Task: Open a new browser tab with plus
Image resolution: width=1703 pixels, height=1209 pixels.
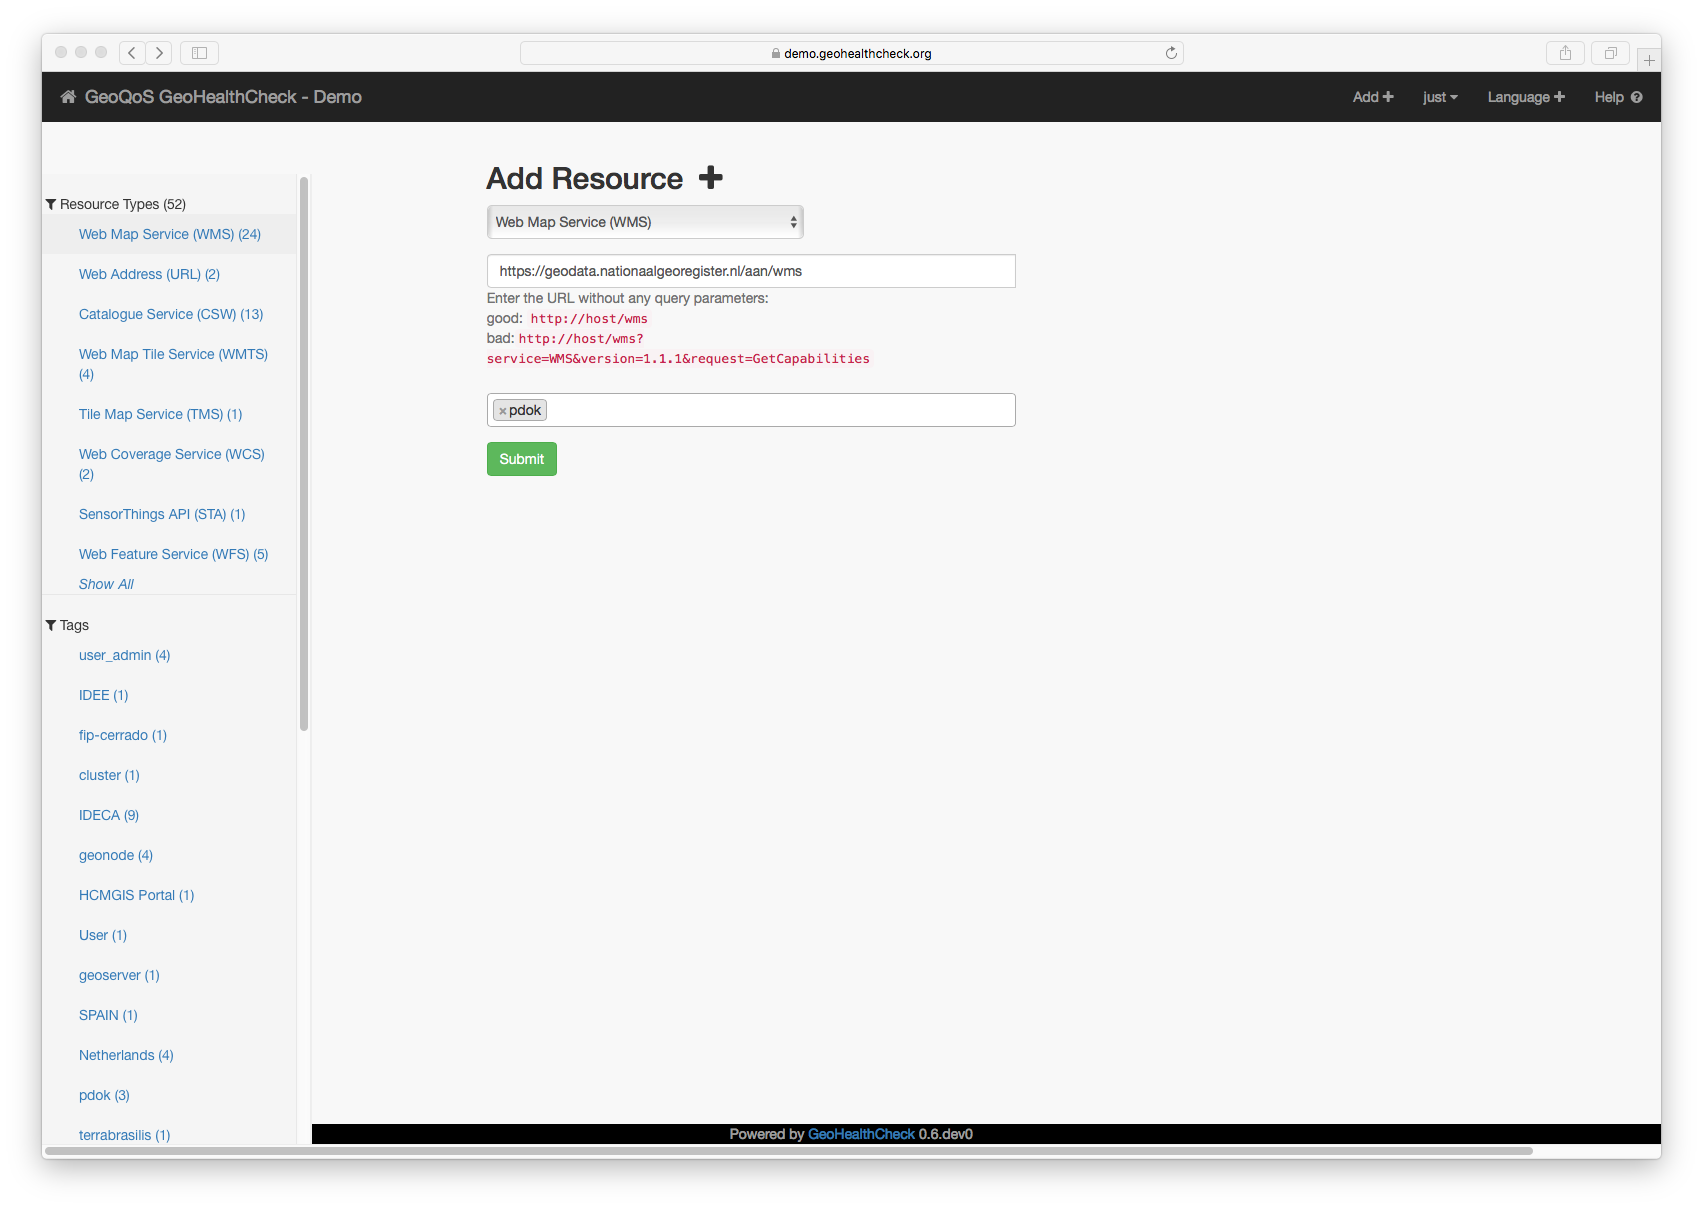Action: pos(1649,60)
